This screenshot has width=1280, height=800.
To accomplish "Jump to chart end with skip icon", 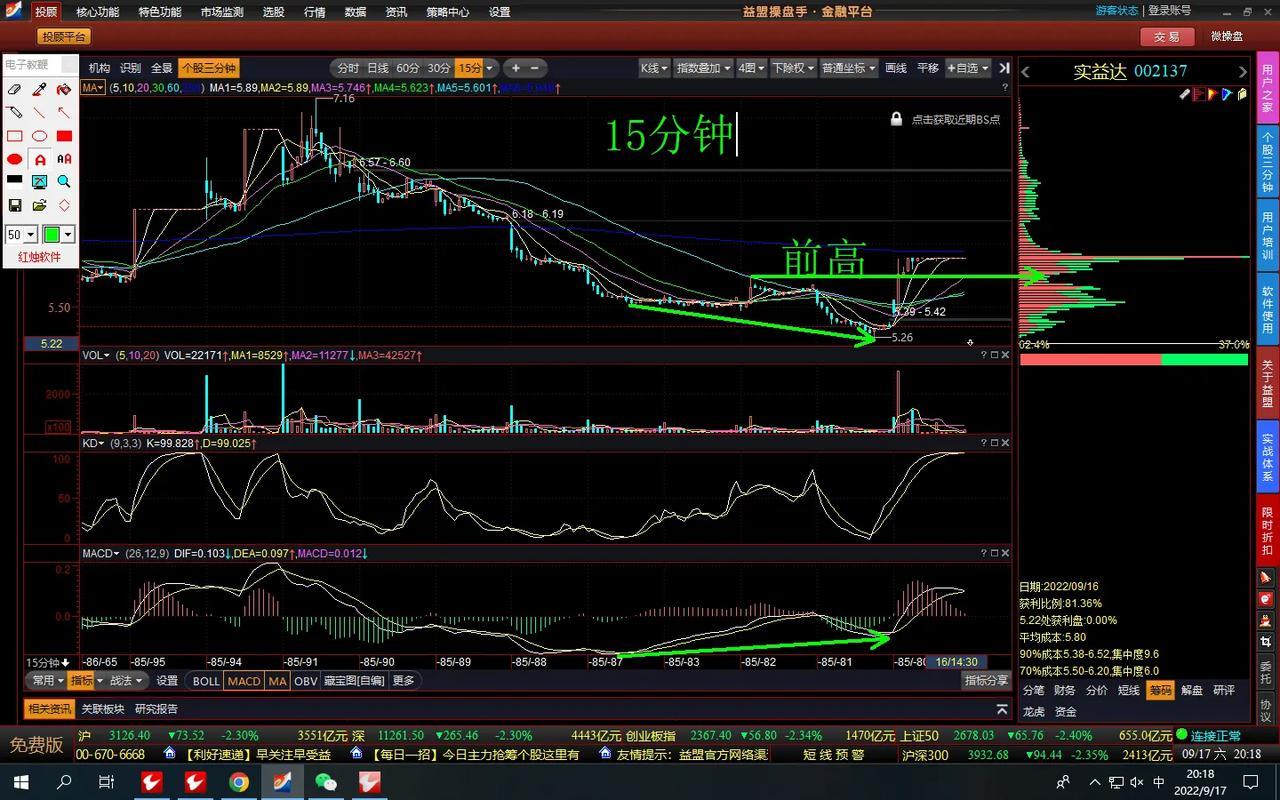I will [1004, 68].
